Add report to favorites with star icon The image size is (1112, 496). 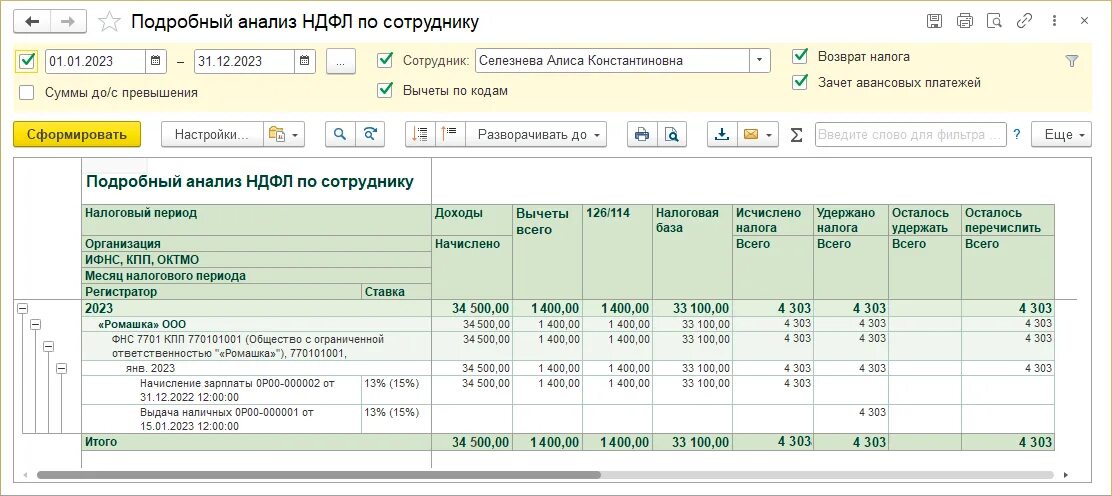coord(109,22)
